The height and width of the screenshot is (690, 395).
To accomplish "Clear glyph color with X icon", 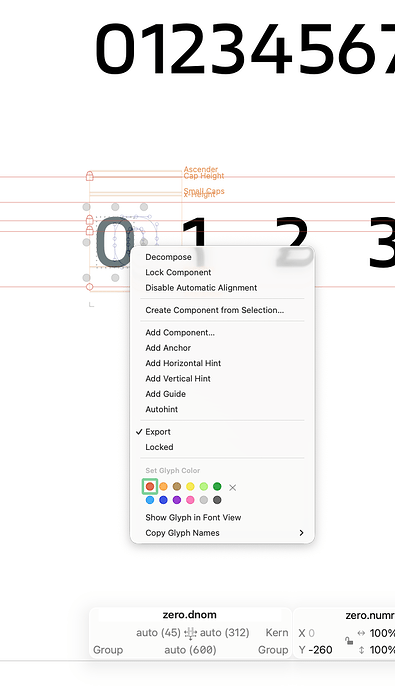I will coord(233,487).
